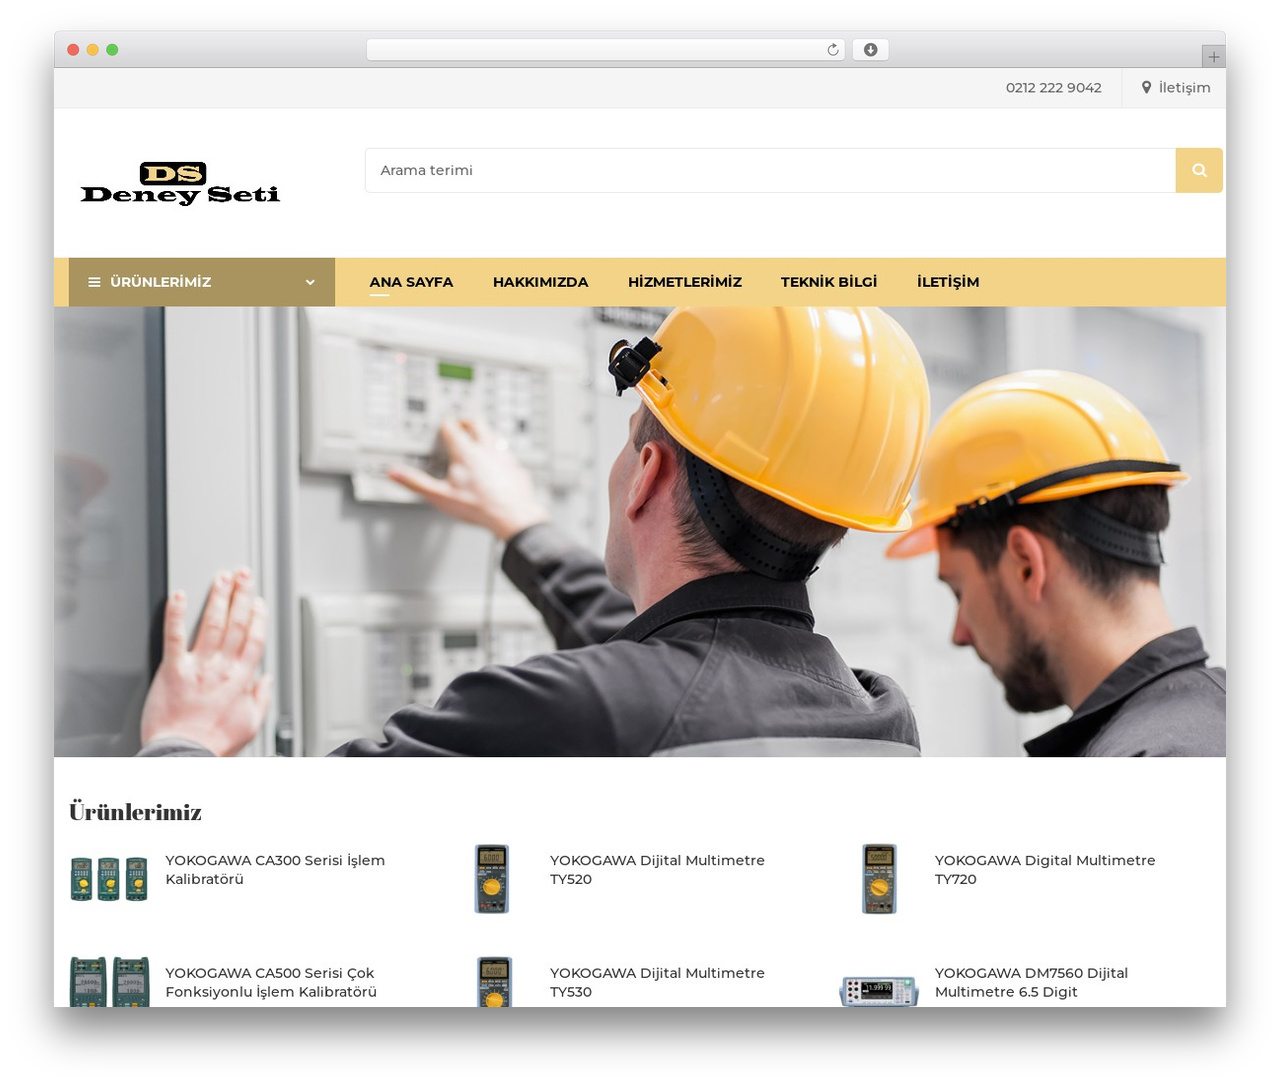Open YOKOGAWA CA300 Serisi İşlem Kalibratörü link

275,870
